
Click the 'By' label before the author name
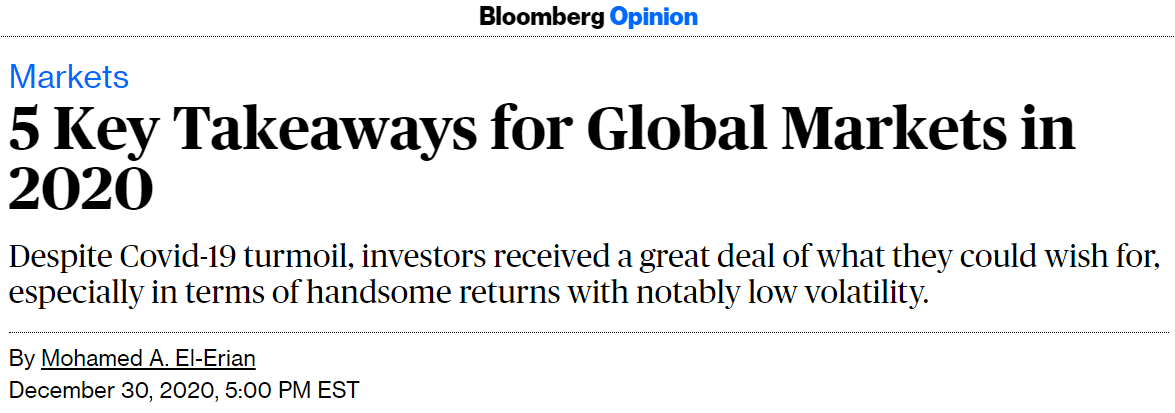click(x=22, y=359)
